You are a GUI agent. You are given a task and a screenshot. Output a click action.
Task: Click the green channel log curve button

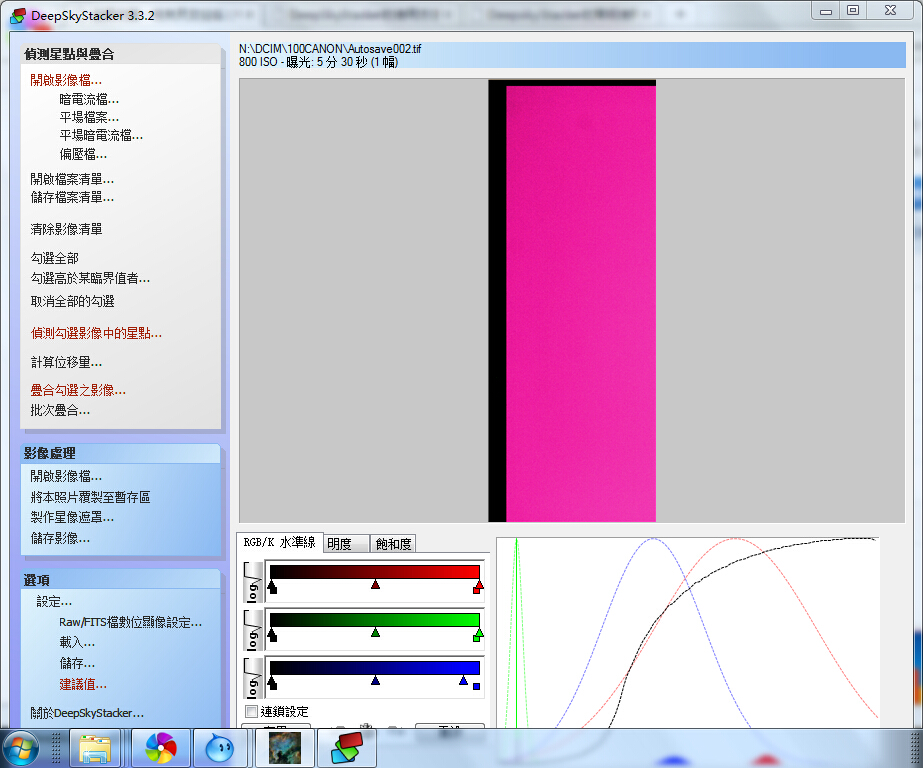coord(253,630)
